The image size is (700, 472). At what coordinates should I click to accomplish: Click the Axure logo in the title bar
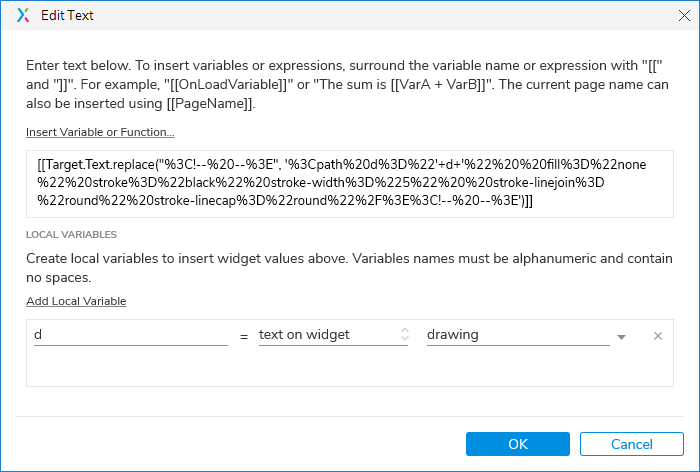(23, 16)
